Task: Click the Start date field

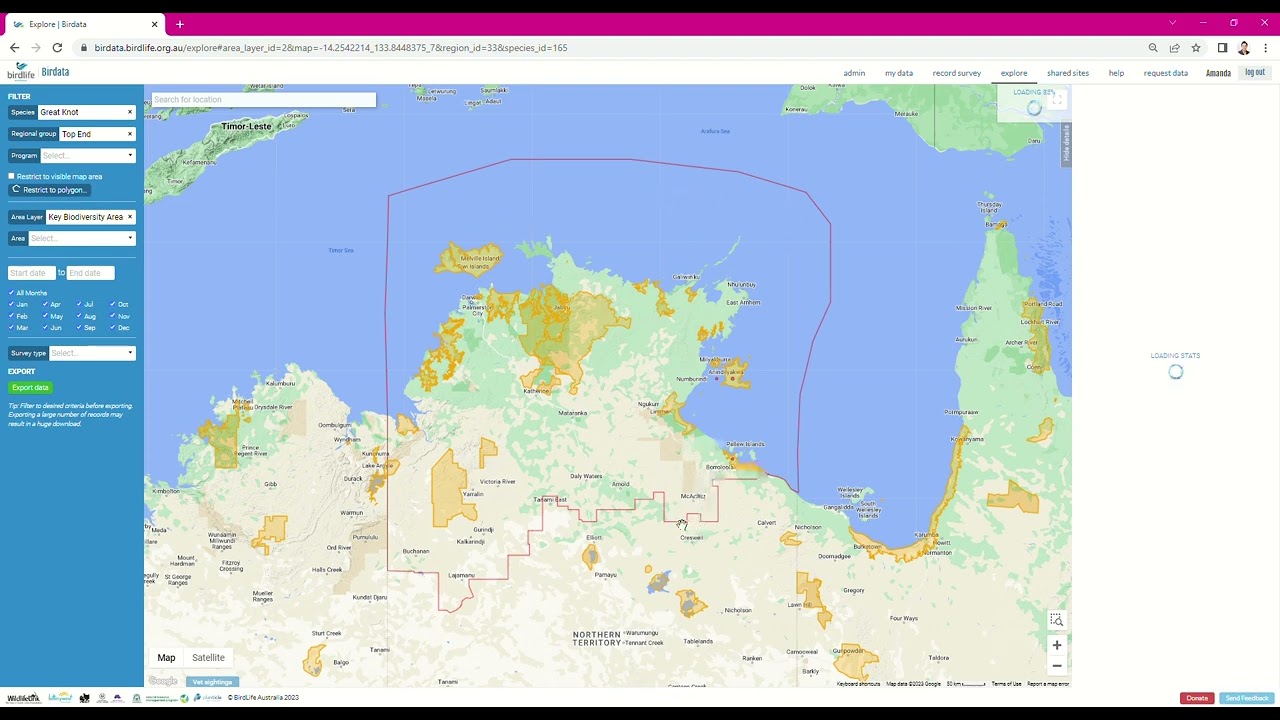Action: click(31, 273)
